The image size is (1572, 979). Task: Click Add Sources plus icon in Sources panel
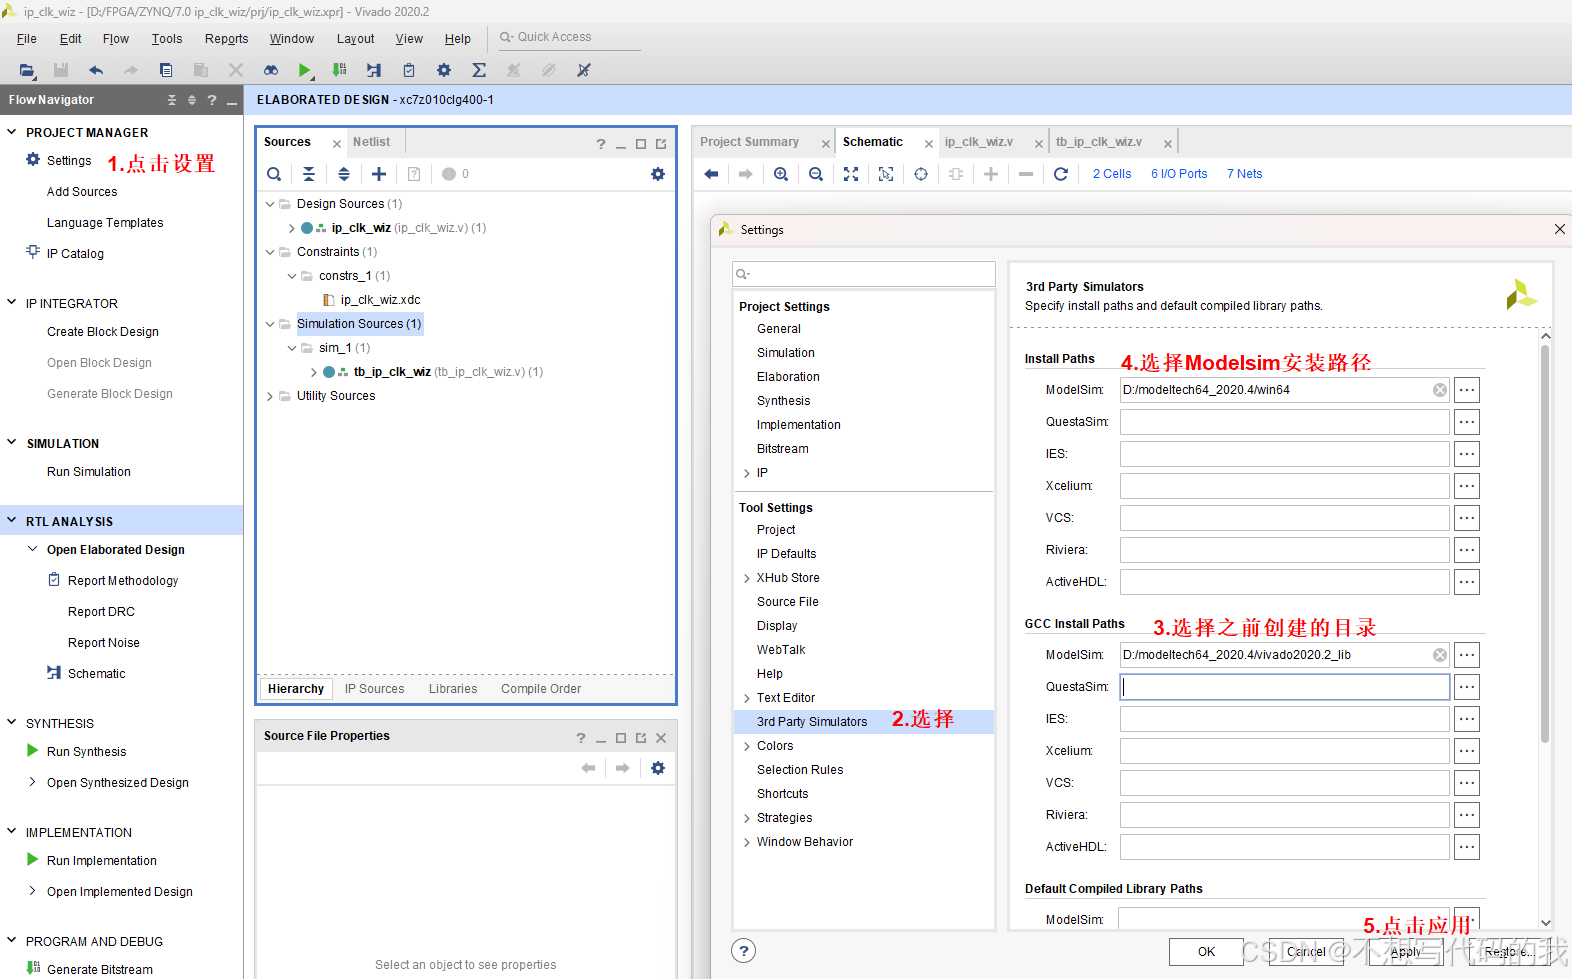click(x=379, y=174)
